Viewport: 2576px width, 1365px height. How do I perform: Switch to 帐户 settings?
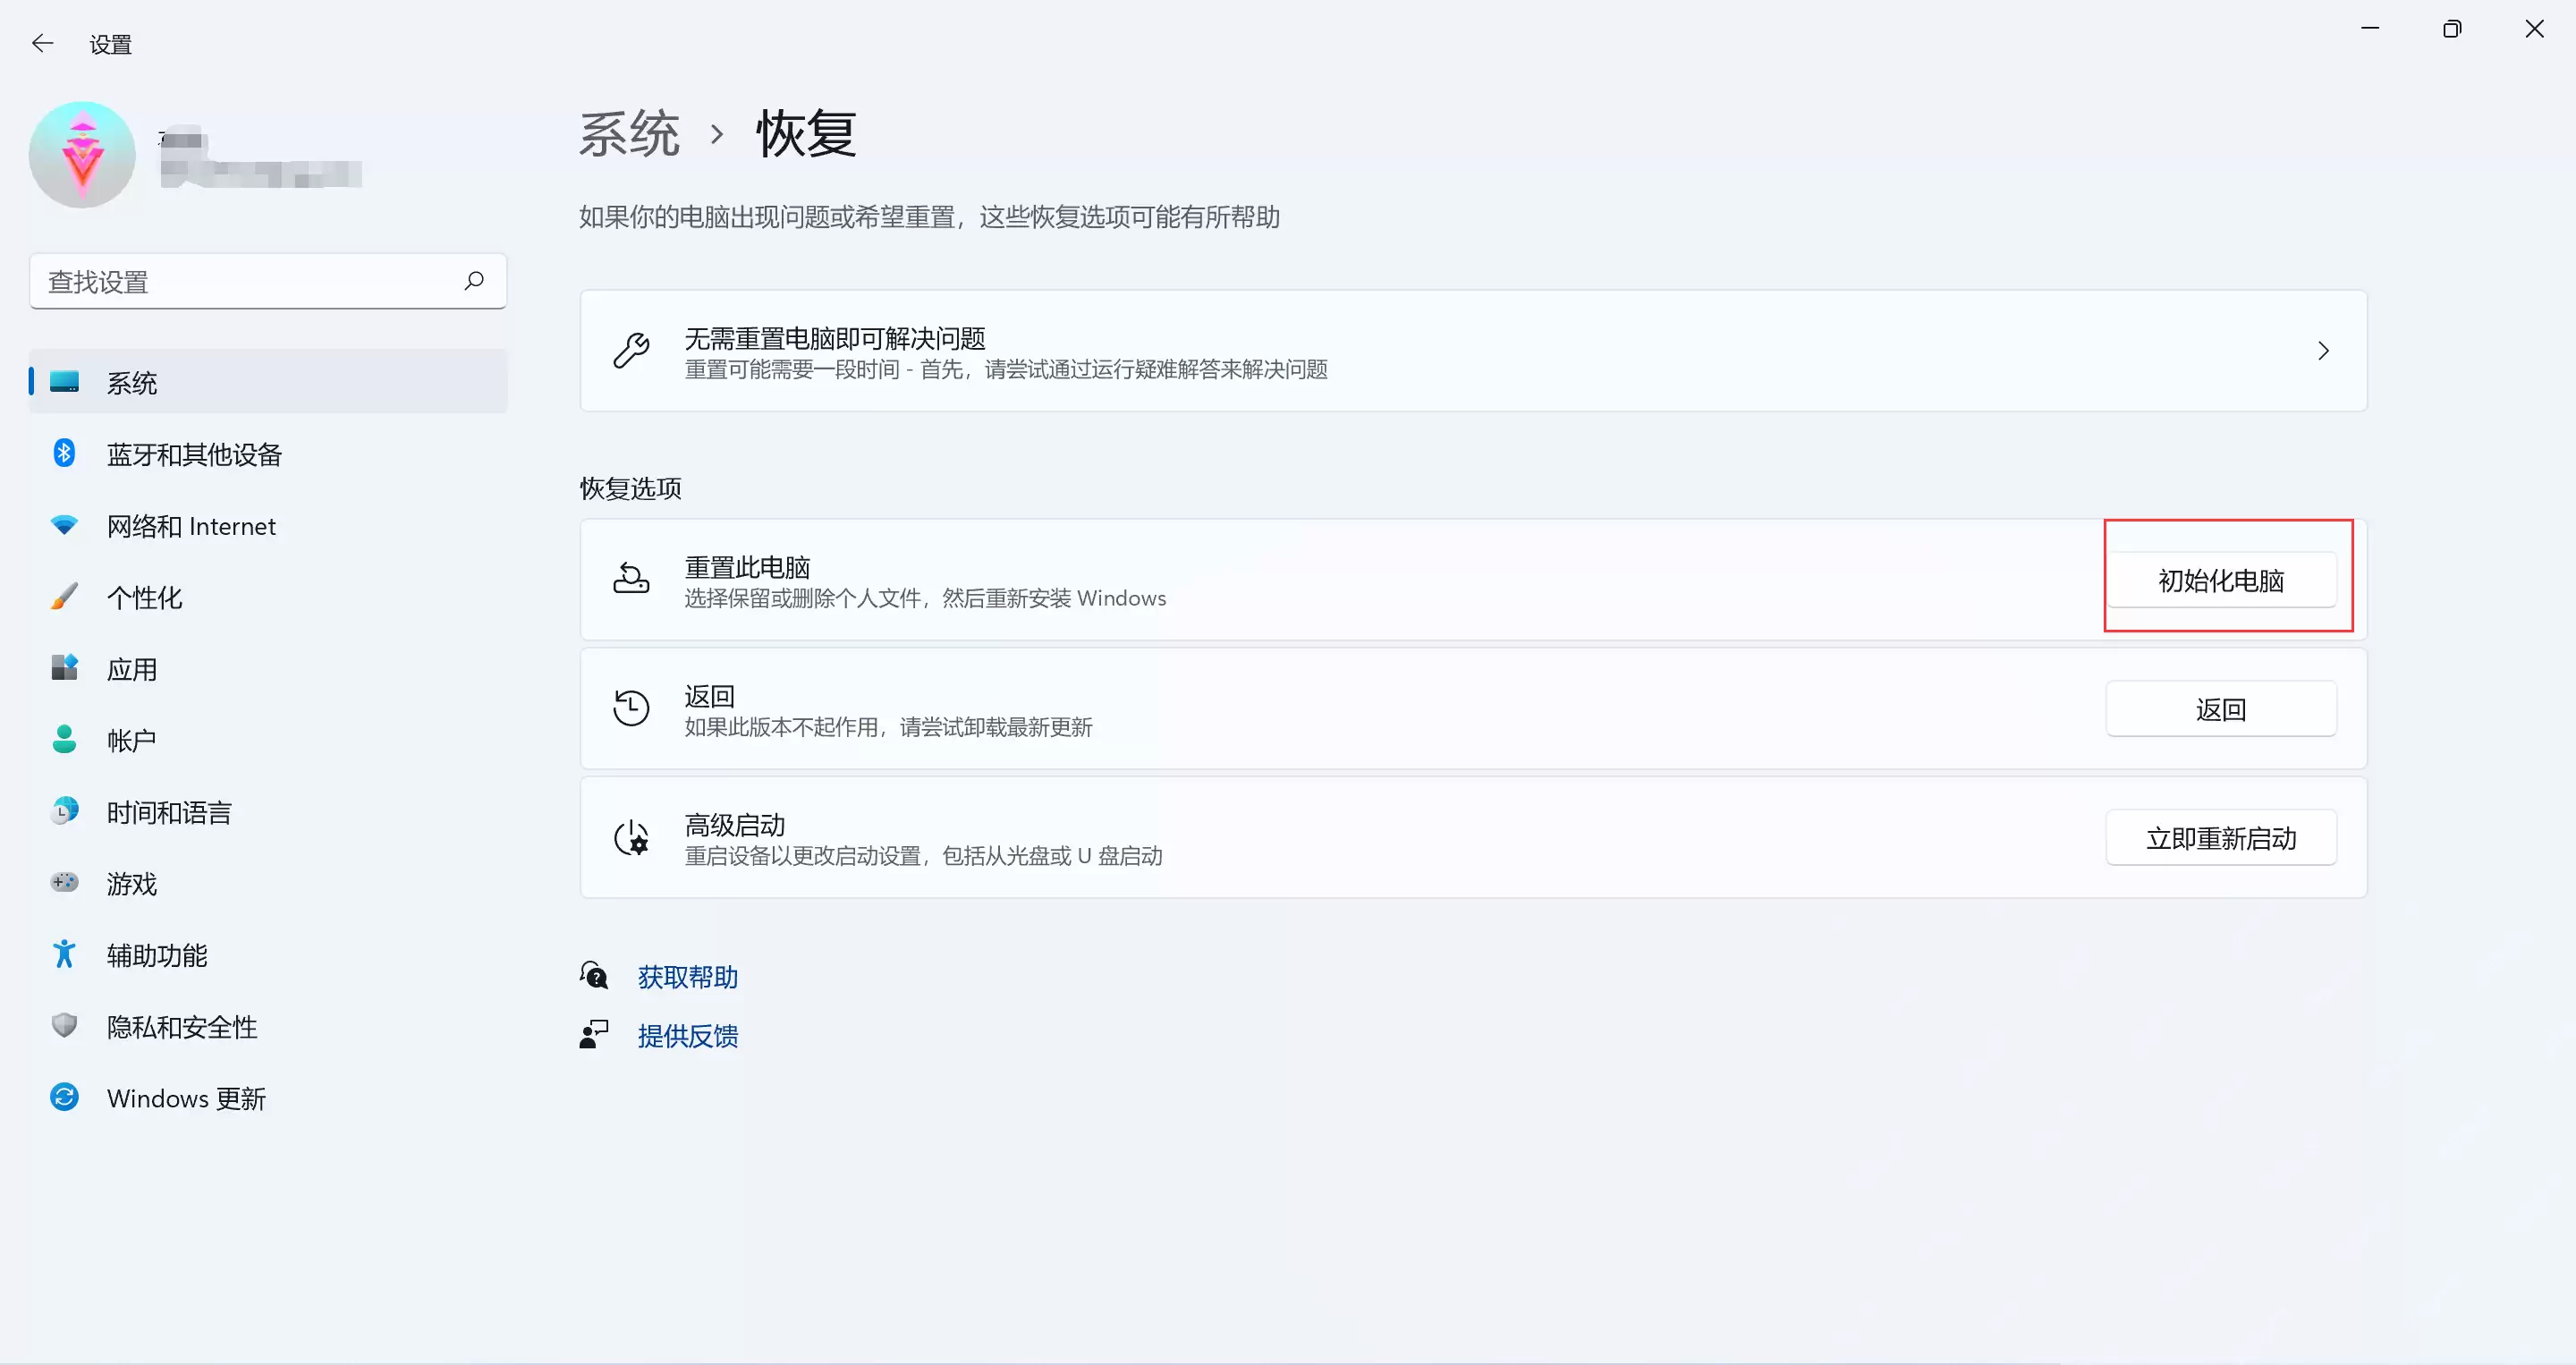tap(268, 740)
